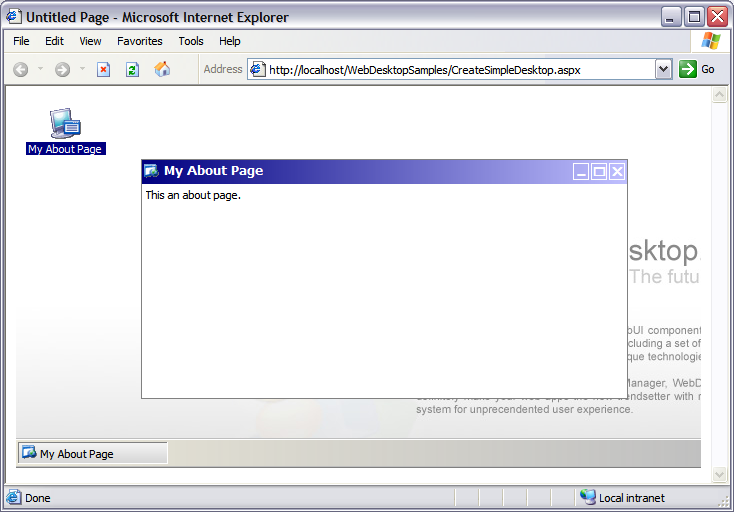734x512 pixels.
Task: Expand the address bar dropdown arrow
Action: (663, 69)
